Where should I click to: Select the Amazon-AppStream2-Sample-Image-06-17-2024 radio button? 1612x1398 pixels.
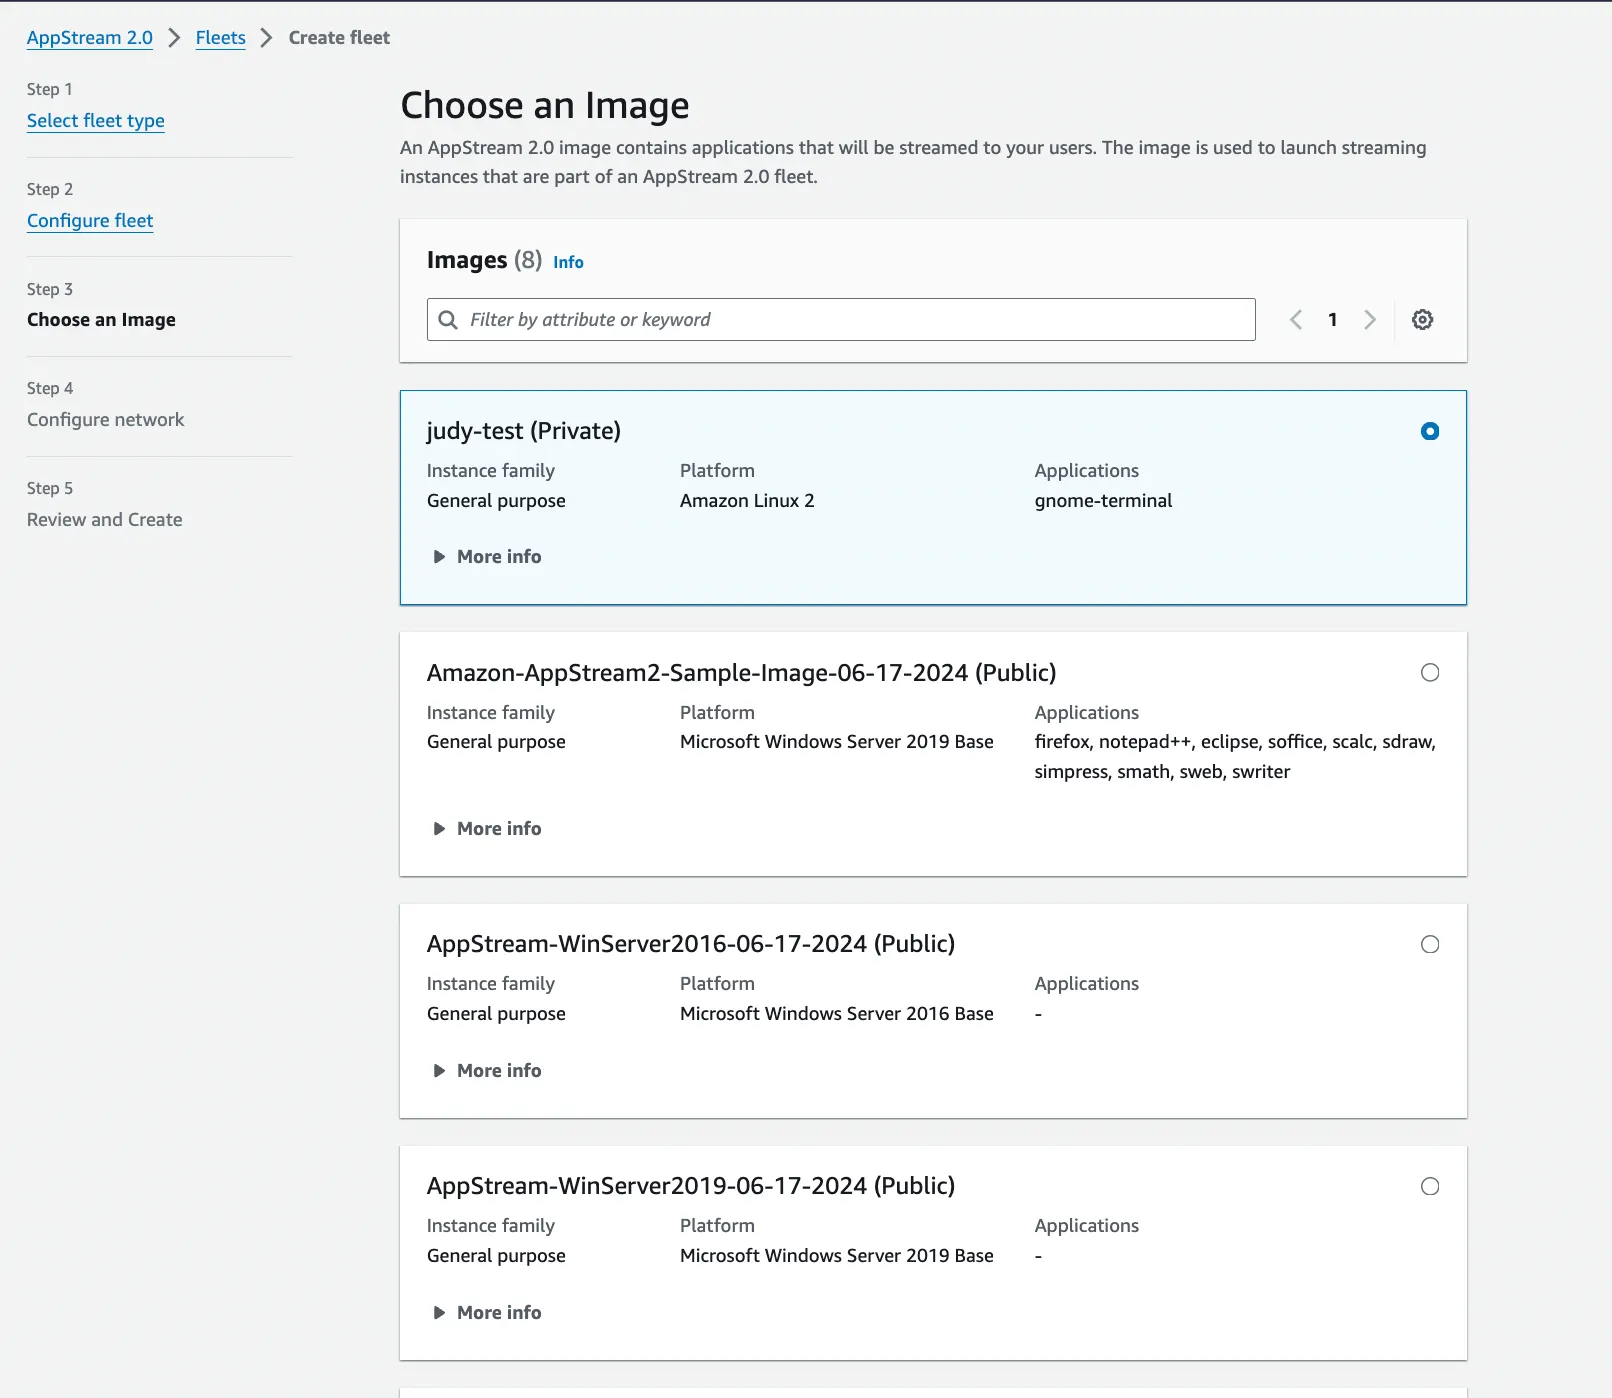point(1430,673)
